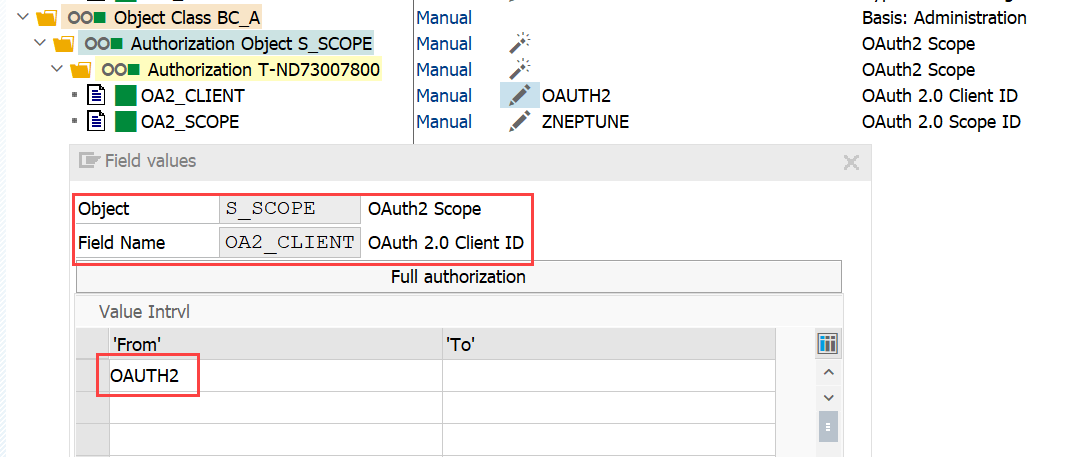Click green status square beside OA2_SCOPE
This screenshot has height=457, width=1068.
(x=125, y=121)
